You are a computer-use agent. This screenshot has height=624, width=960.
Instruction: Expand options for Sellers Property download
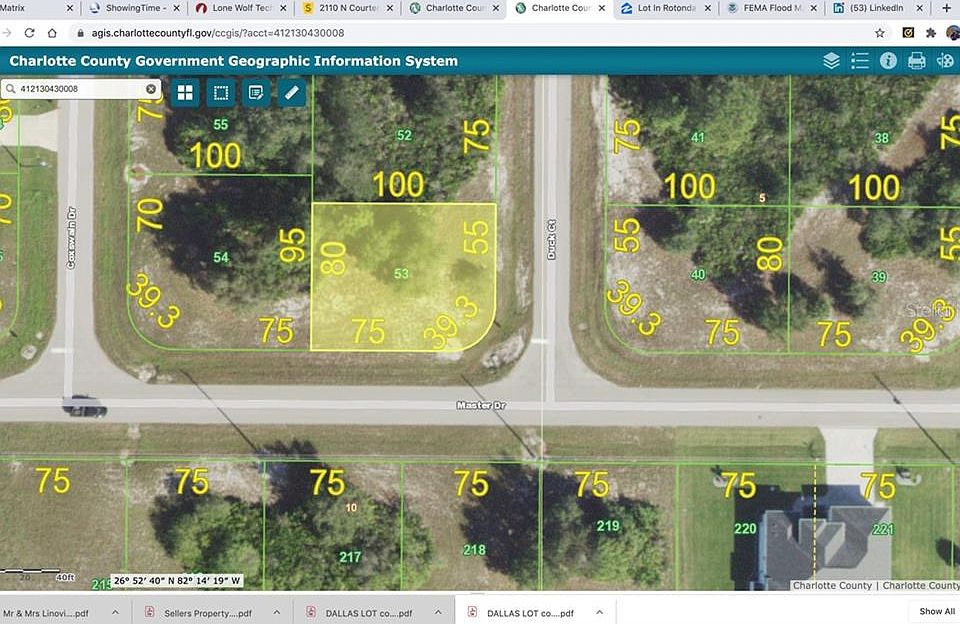tap(277, 612)
